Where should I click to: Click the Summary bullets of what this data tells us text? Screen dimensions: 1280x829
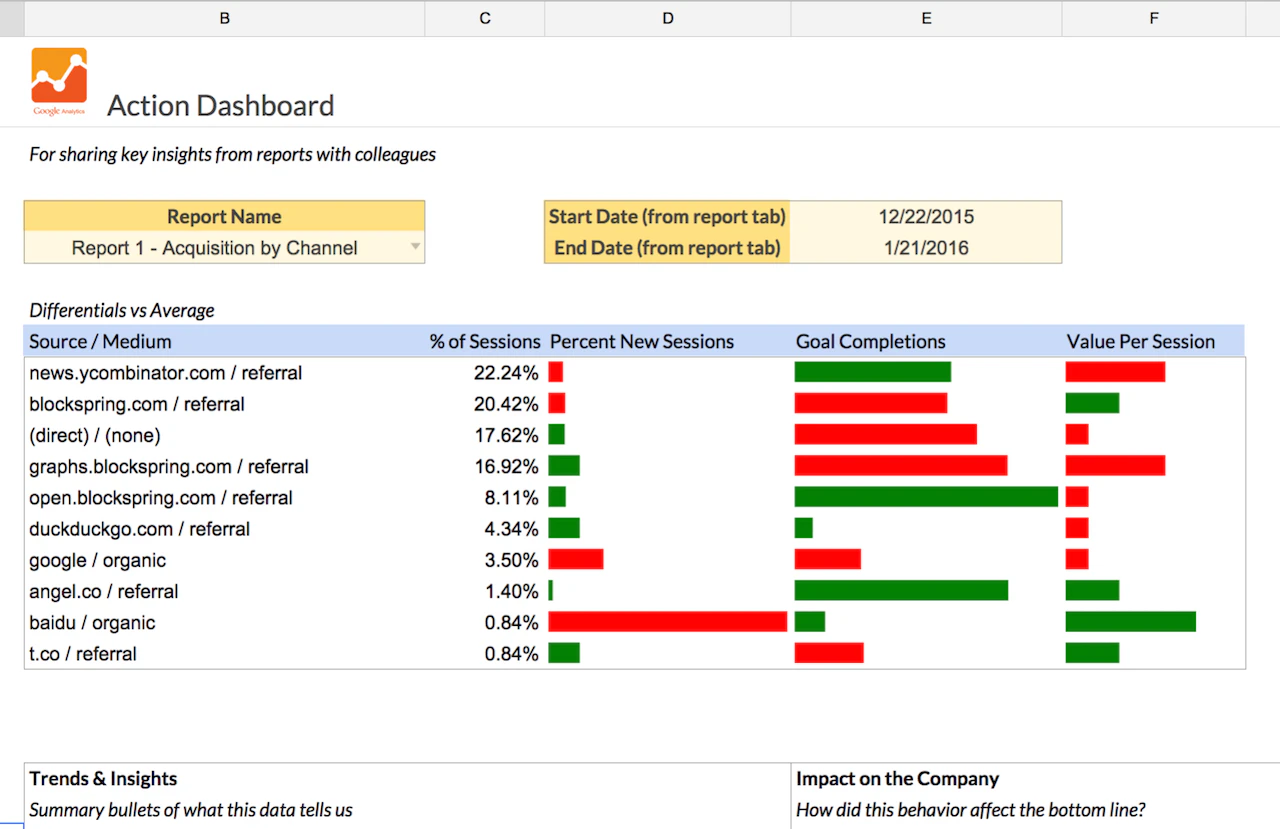coord(191,810)
